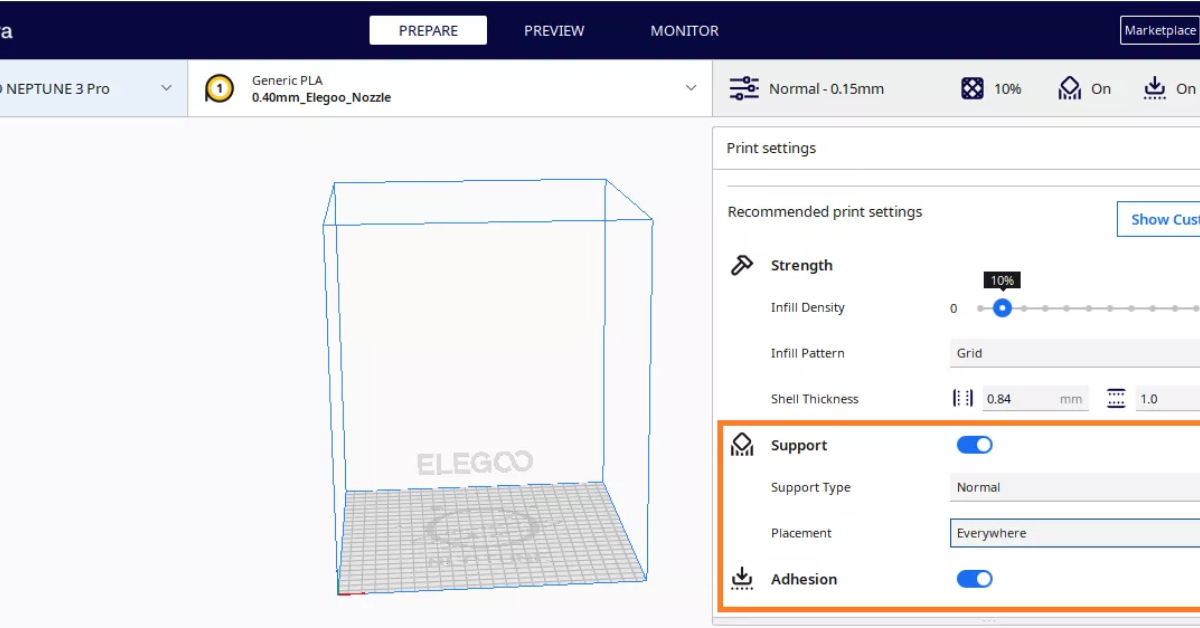Click the print profile sliders icon
The height and width of the screenshot is (628, 1200).
click(x=744, y=89)
